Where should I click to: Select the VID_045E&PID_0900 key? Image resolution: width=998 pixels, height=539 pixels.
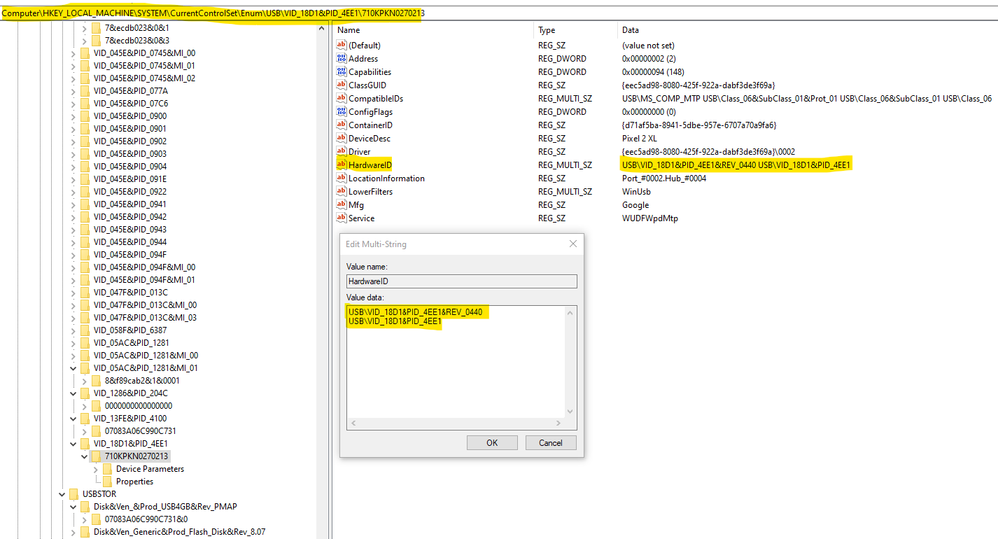click(x=130, y=116)
